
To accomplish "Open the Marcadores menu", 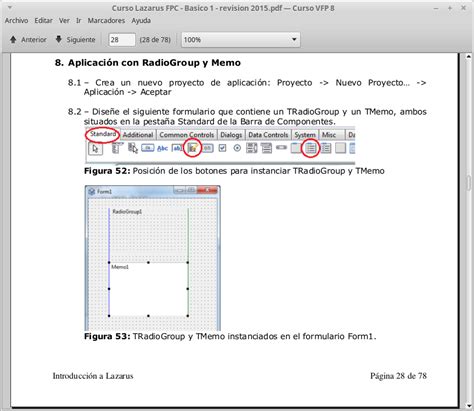I will 106,21.
